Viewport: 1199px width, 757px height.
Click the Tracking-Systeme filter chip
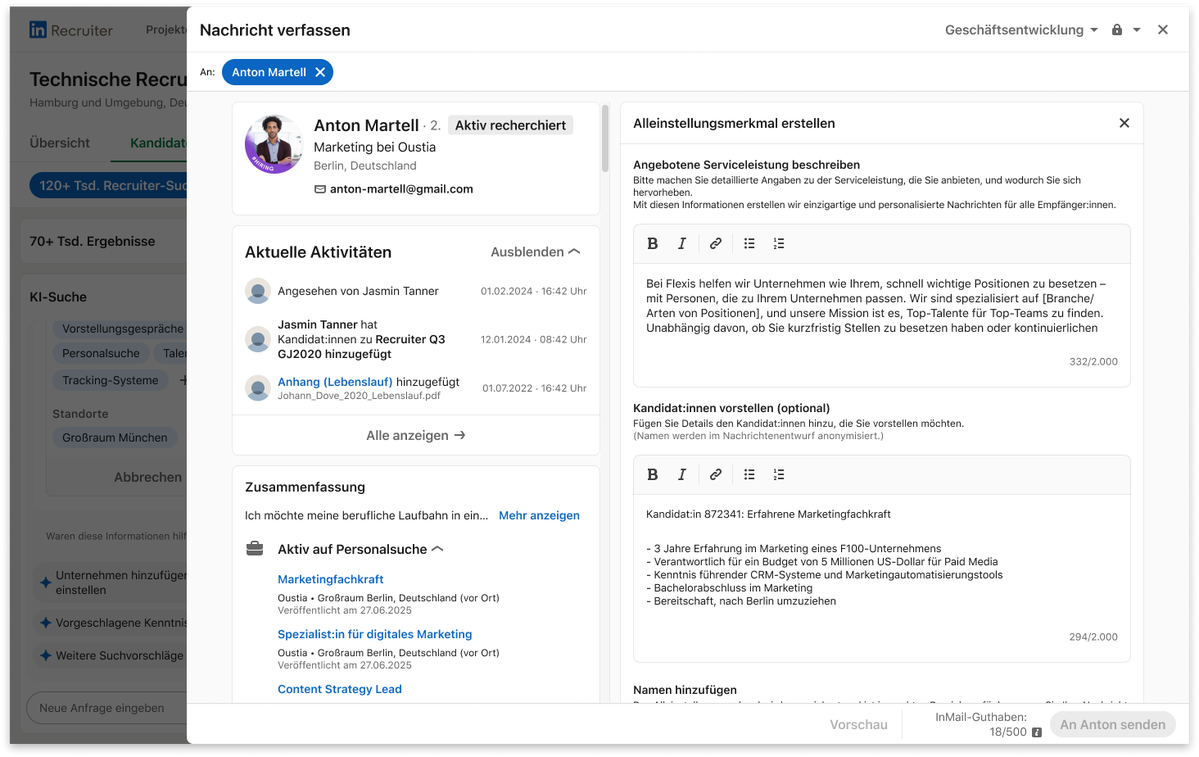110,380
